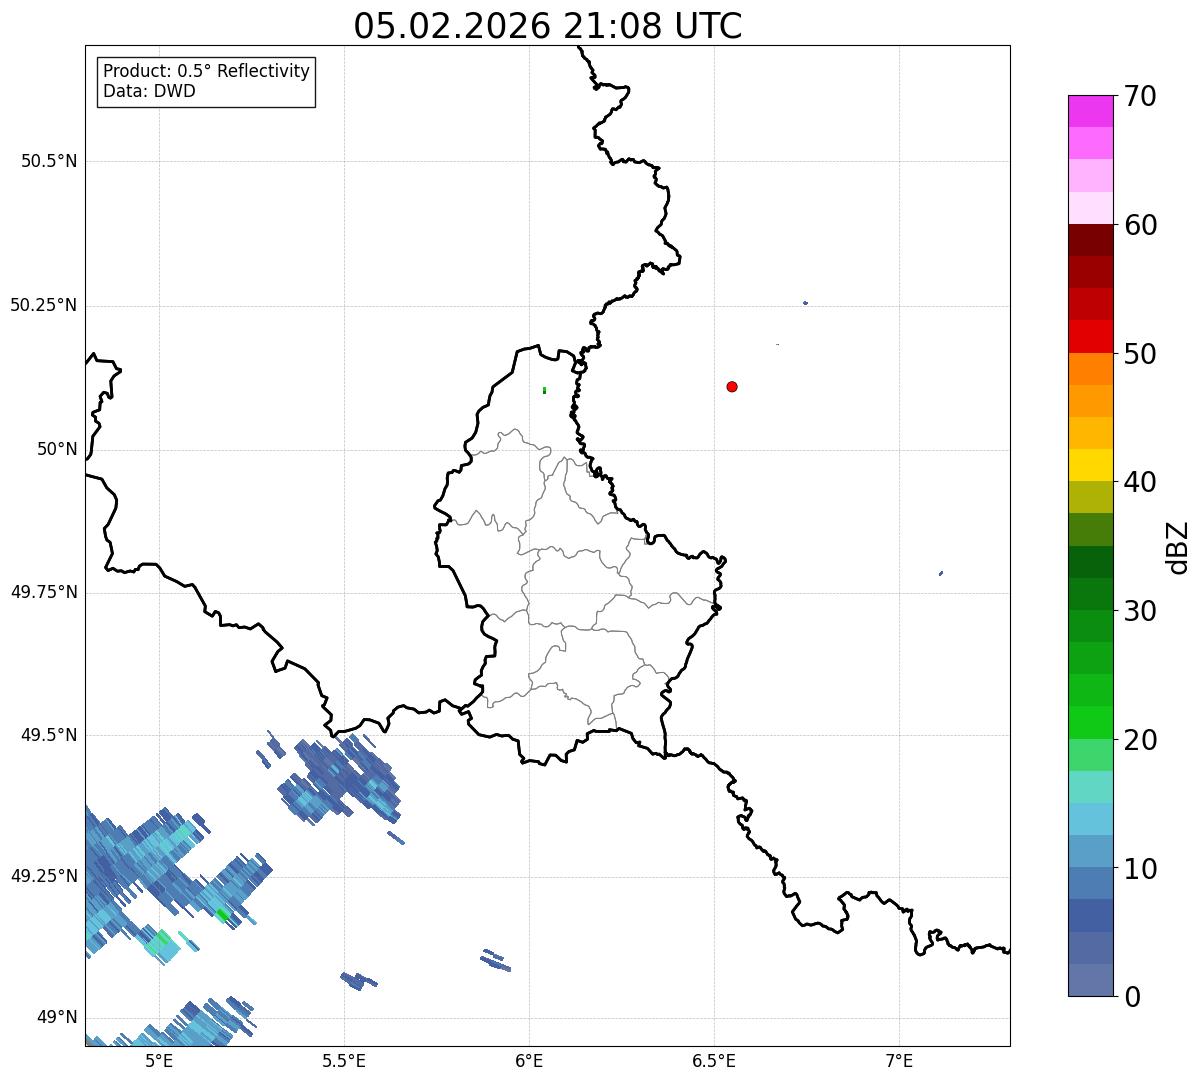The height and width of the screenshot is (1081, 1202).
Task: Click the blue echo cluster near 49.4°N 5.5°E
Action: 340,782
